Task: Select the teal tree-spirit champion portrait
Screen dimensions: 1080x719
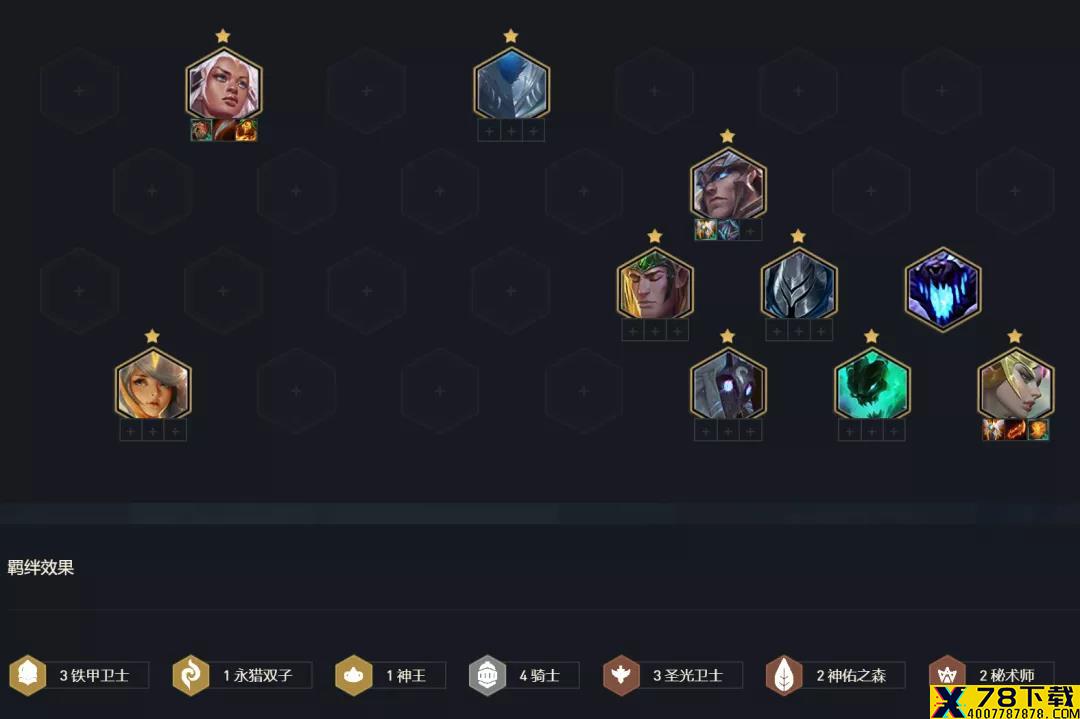Action: (x=872, y=386)
